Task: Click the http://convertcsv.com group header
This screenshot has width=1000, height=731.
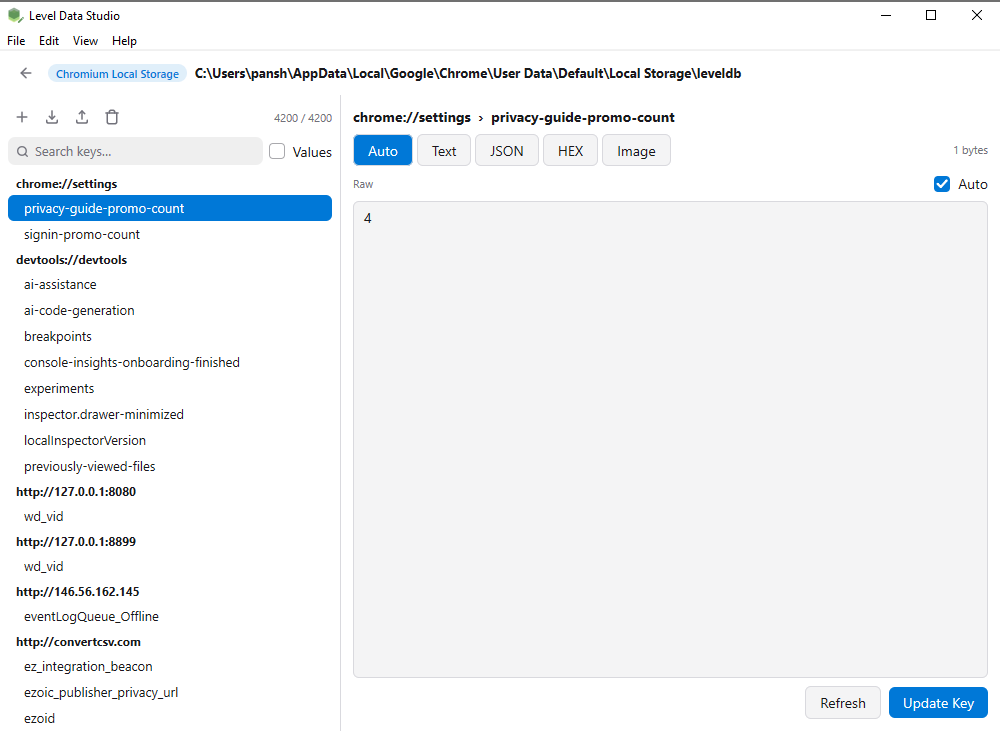Action: 78,642
